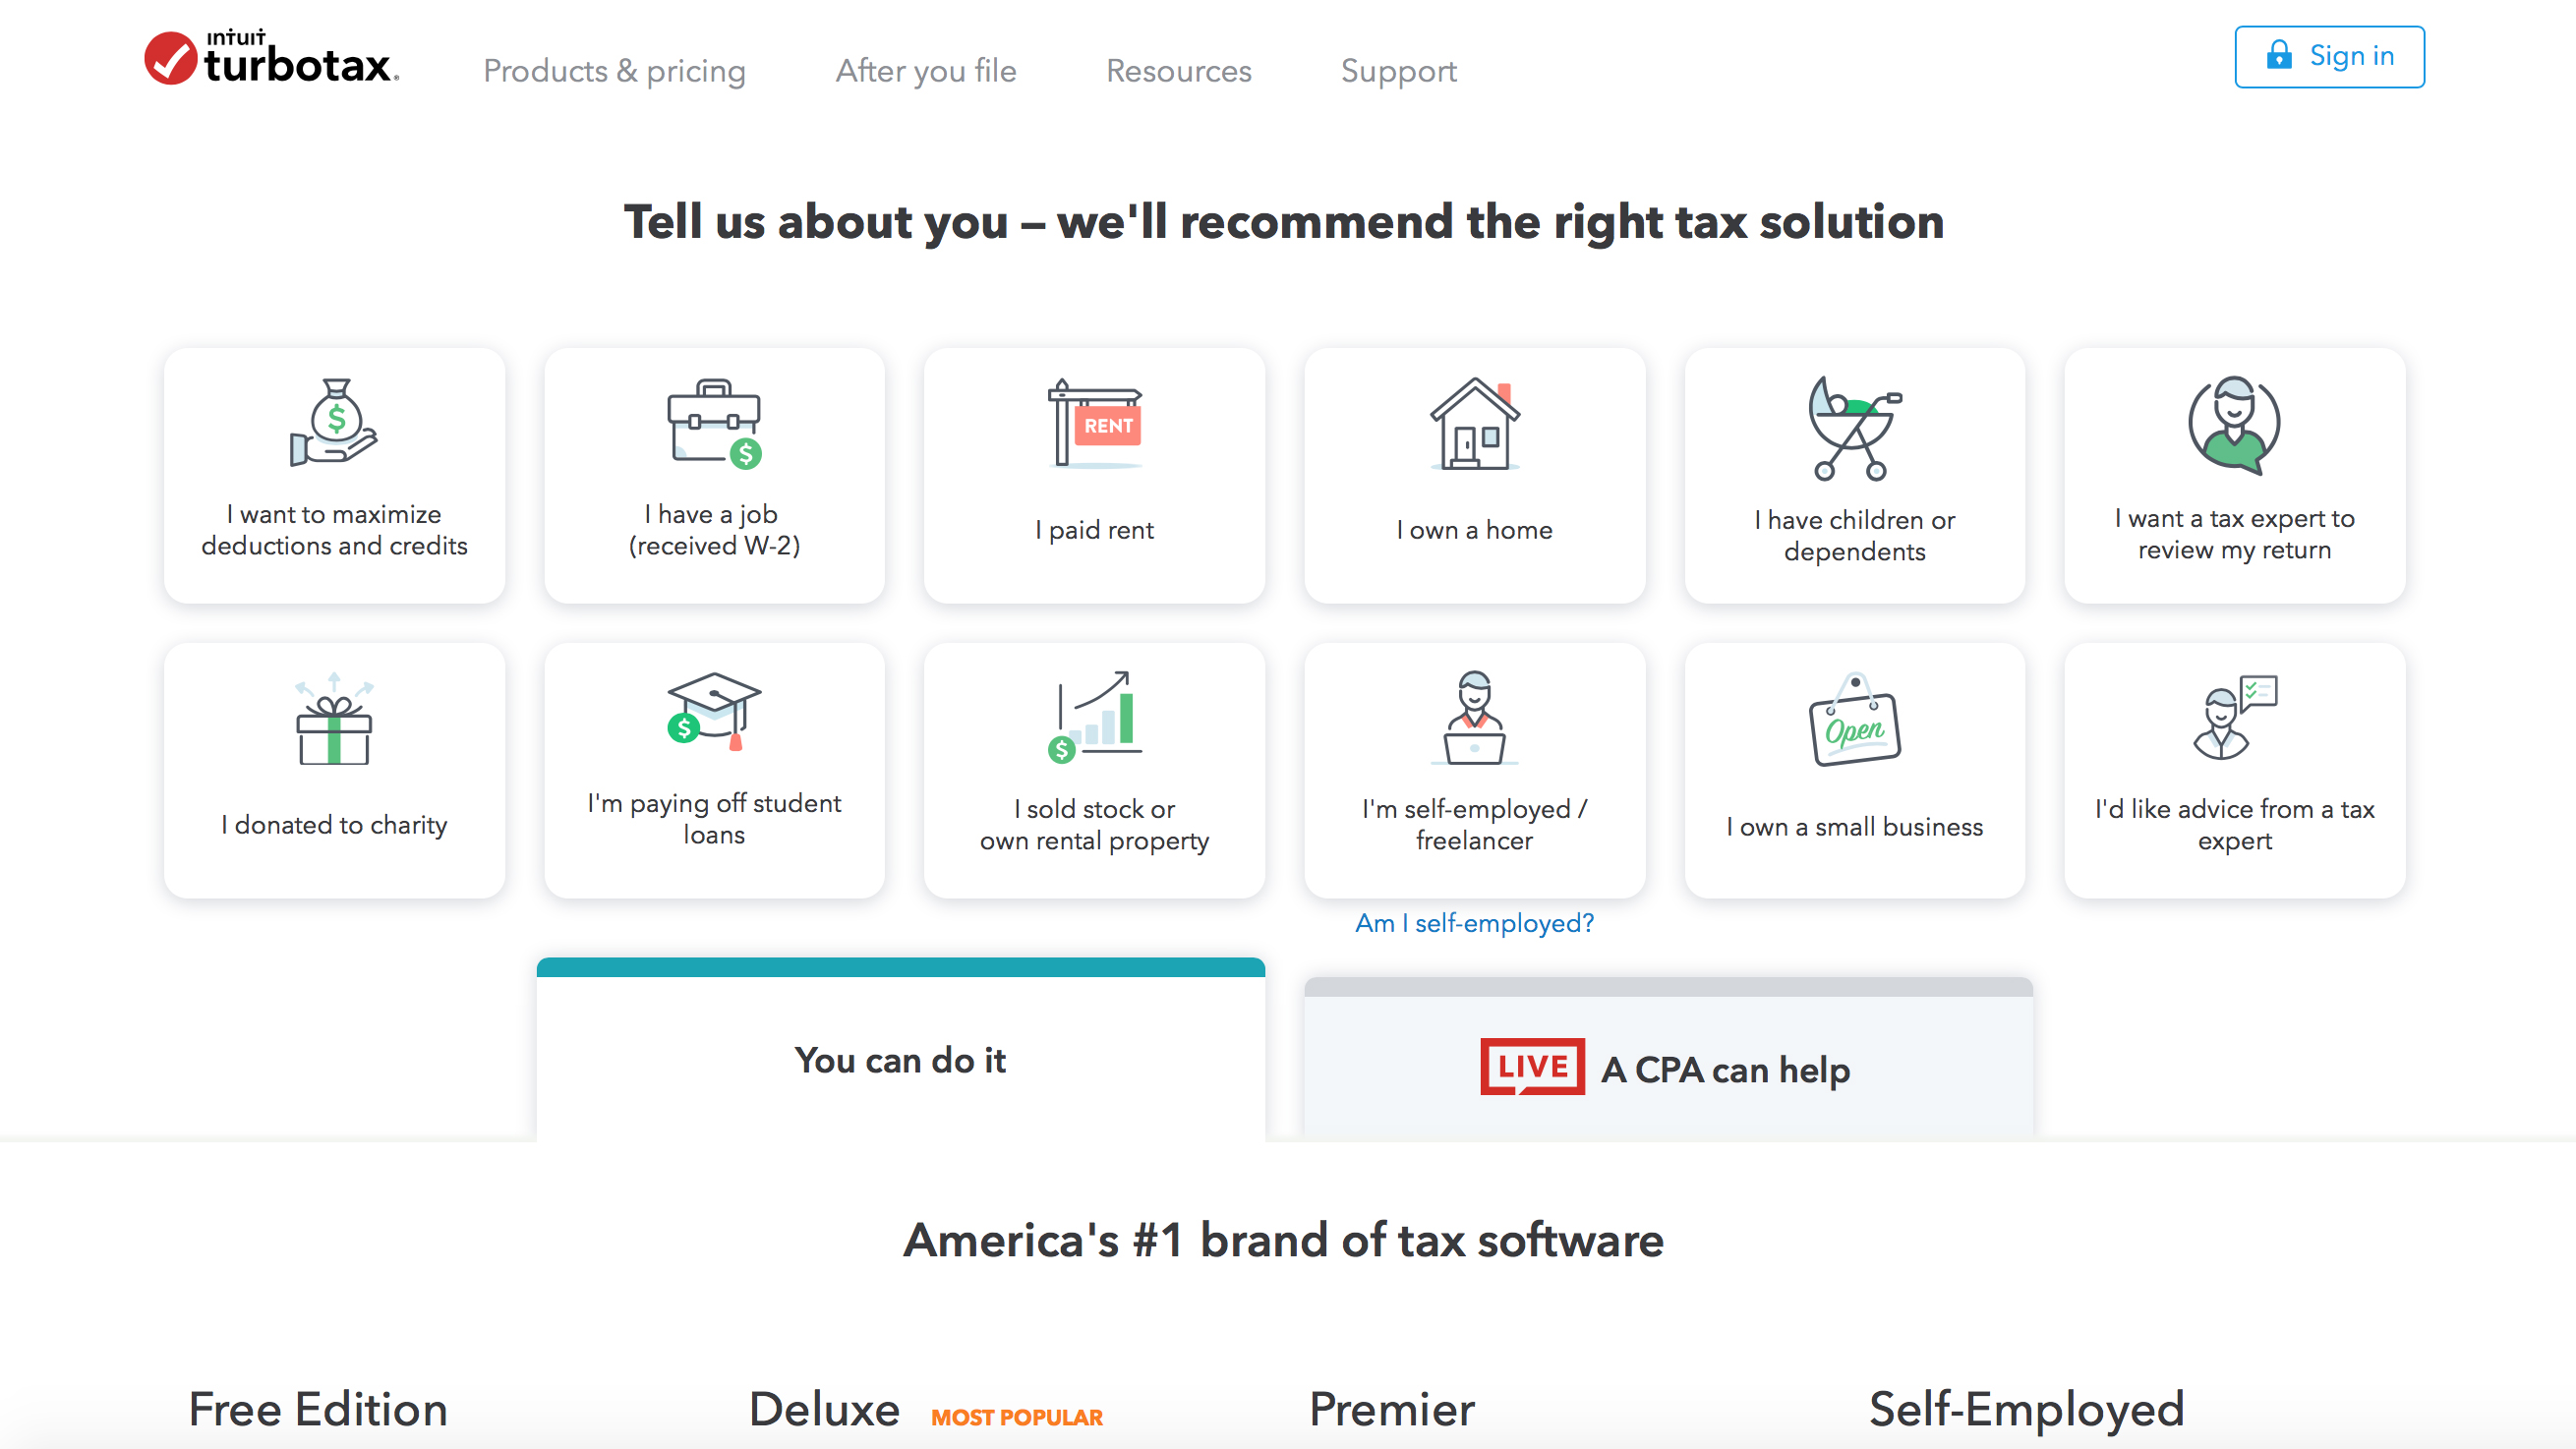Open Products and pricing menu

pos(613,71)
